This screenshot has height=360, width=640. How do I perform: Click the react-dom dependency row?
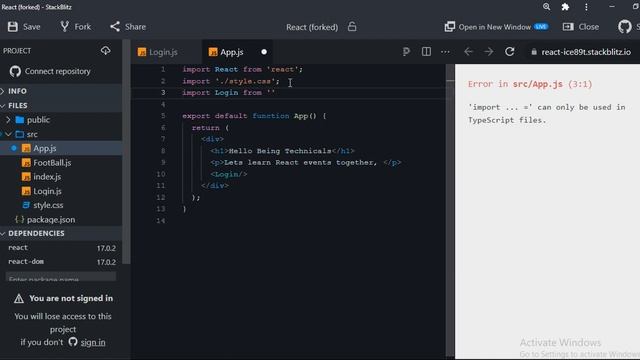62,262
